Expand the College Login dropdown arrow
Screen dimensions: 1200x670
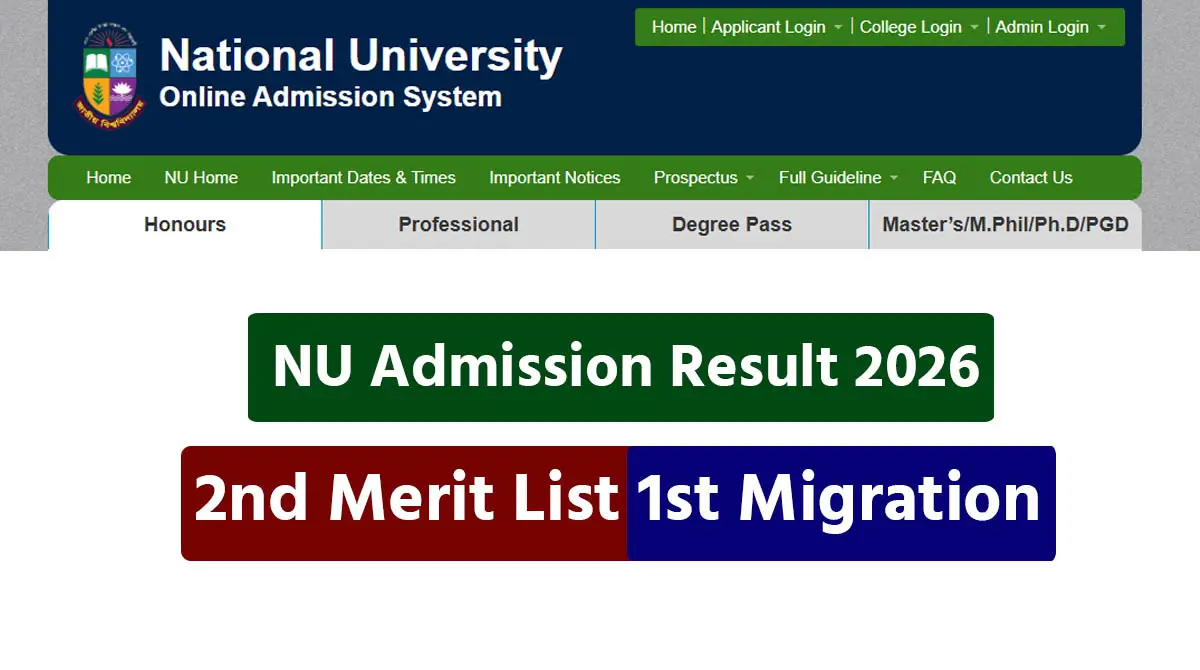(974, 28)
